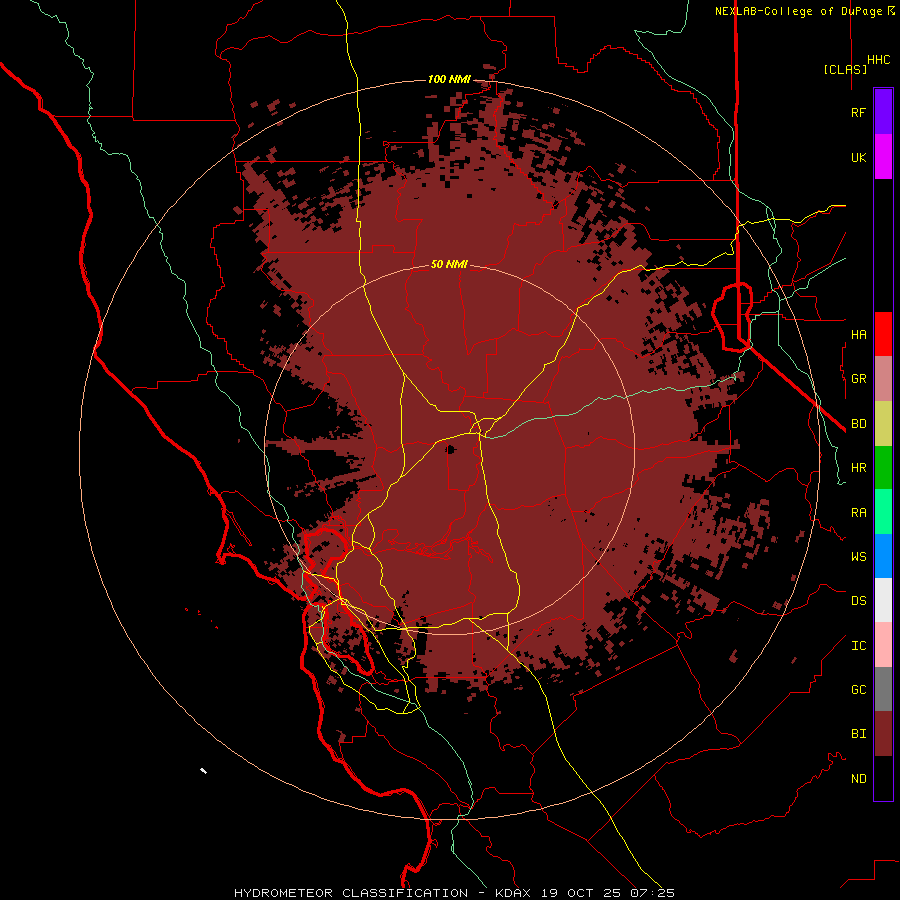Viewport: 900px width, 900px height.
Task: Click the UK magenta legend swatch
Action: [883, 157]
